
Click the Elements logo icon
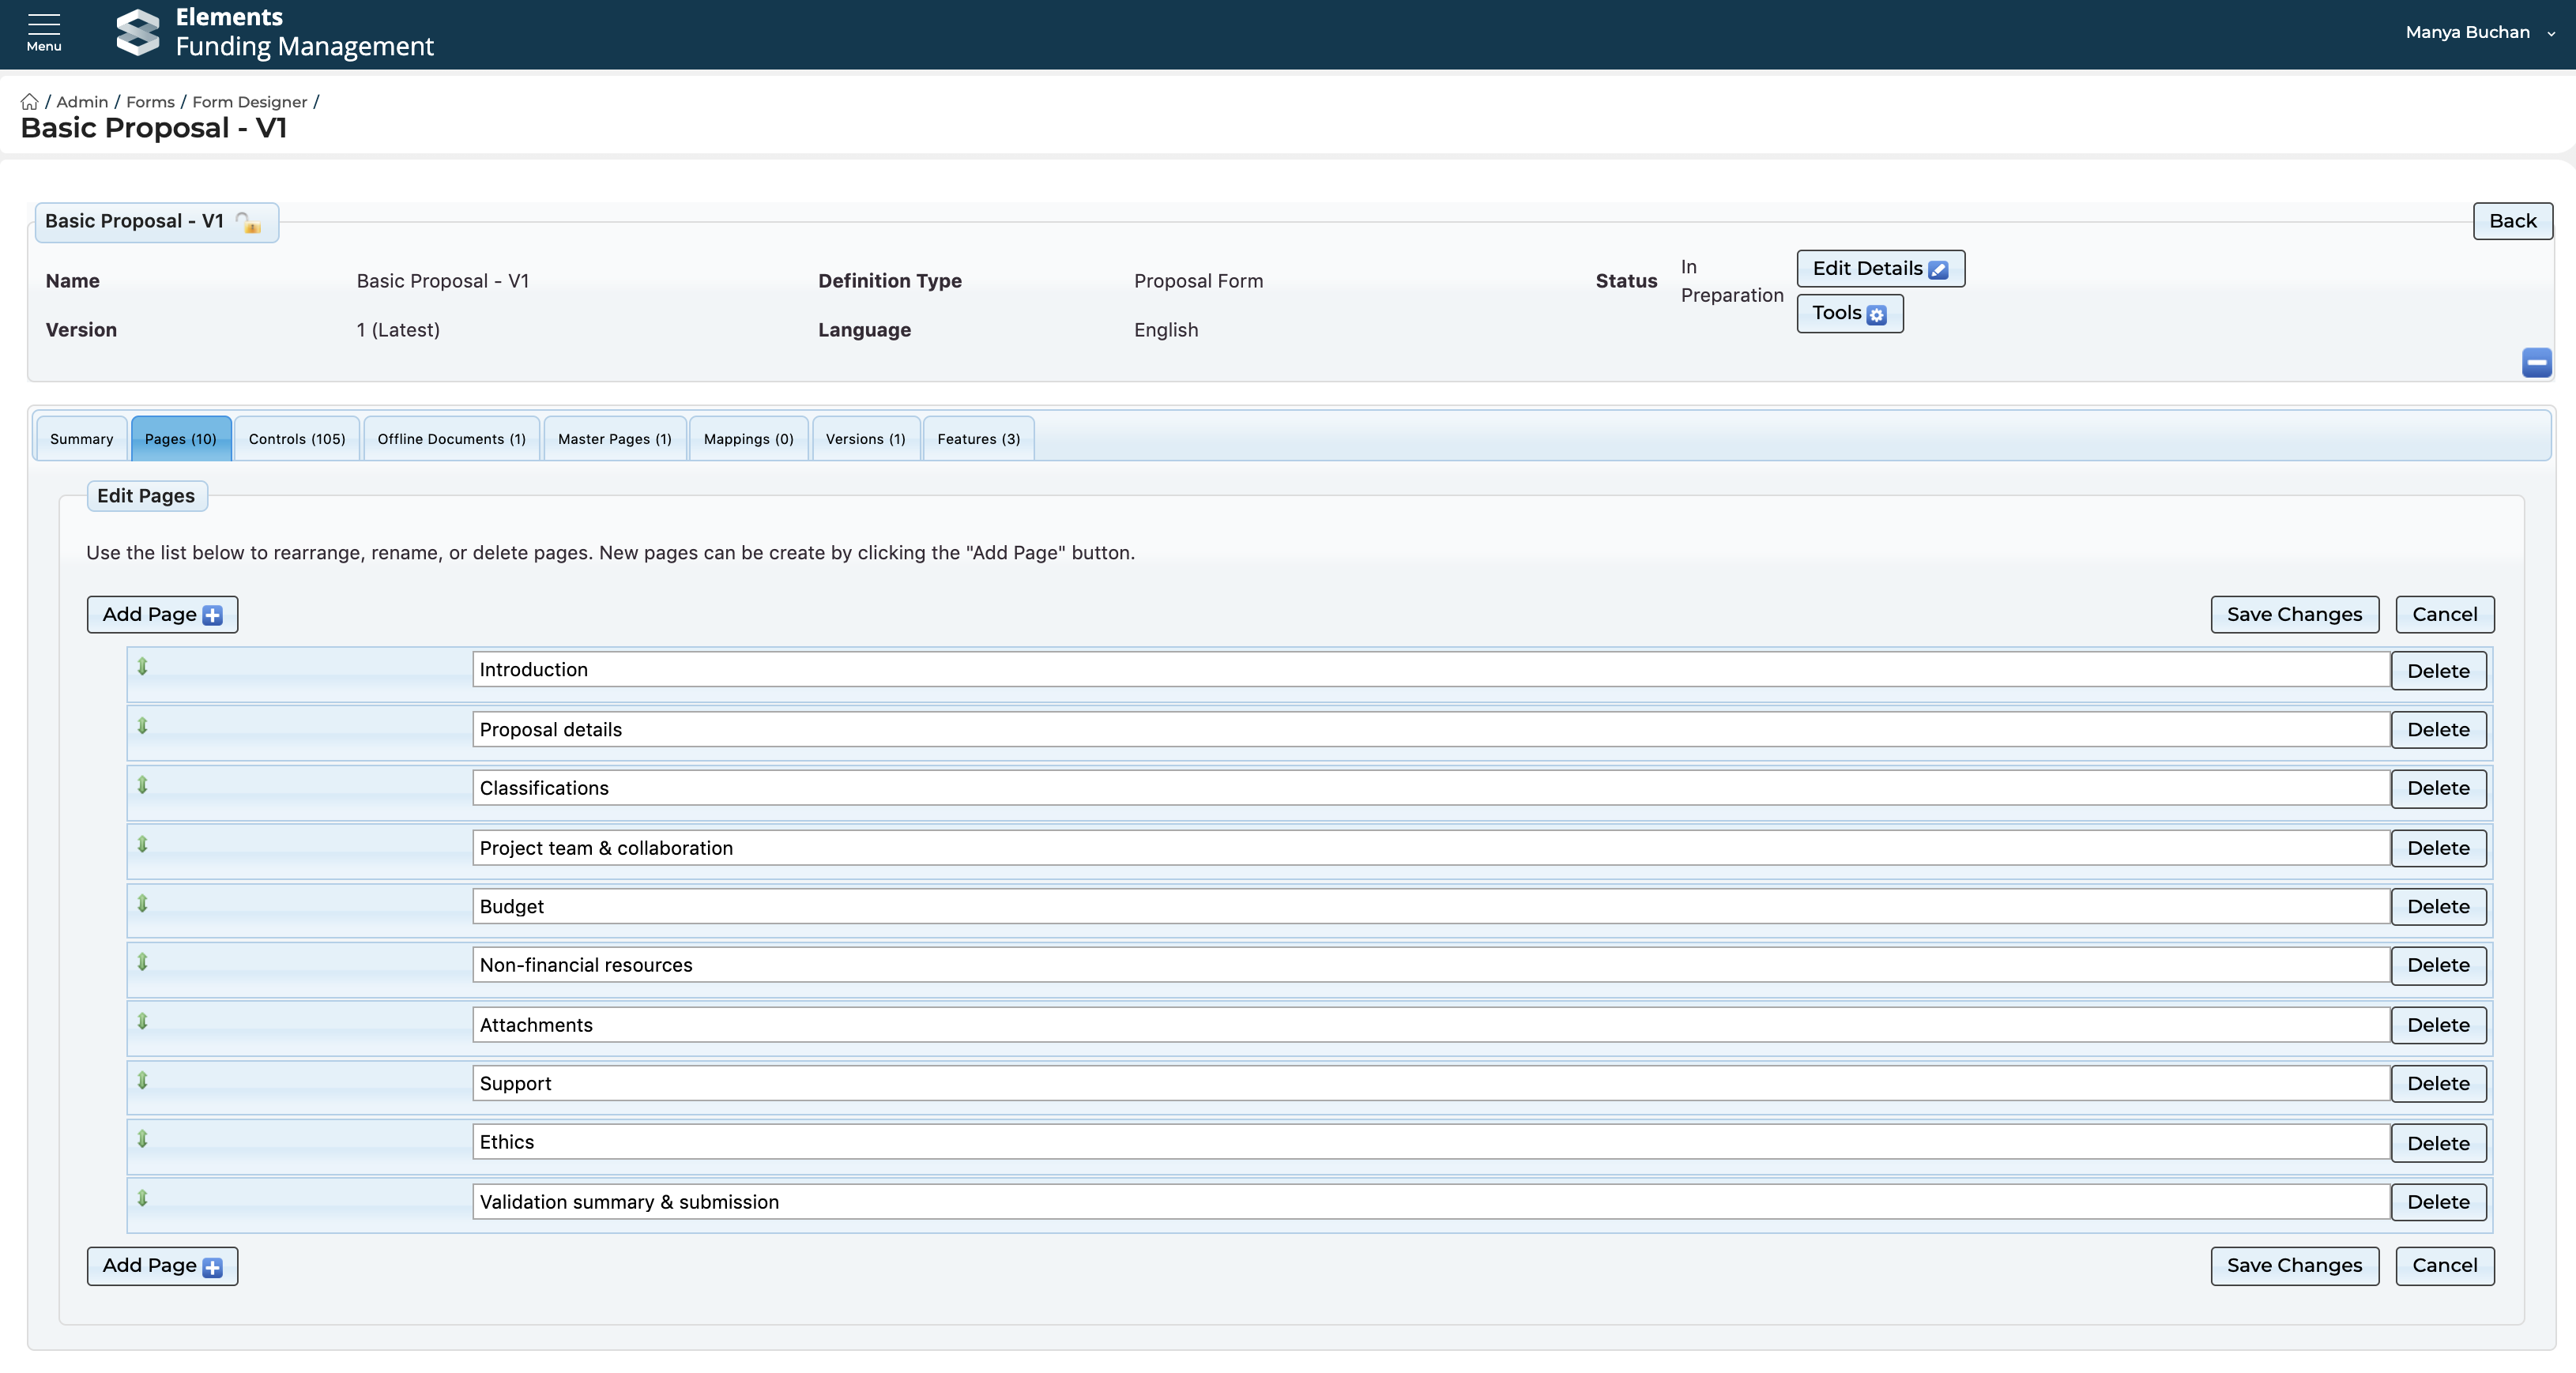coord(138,32)
